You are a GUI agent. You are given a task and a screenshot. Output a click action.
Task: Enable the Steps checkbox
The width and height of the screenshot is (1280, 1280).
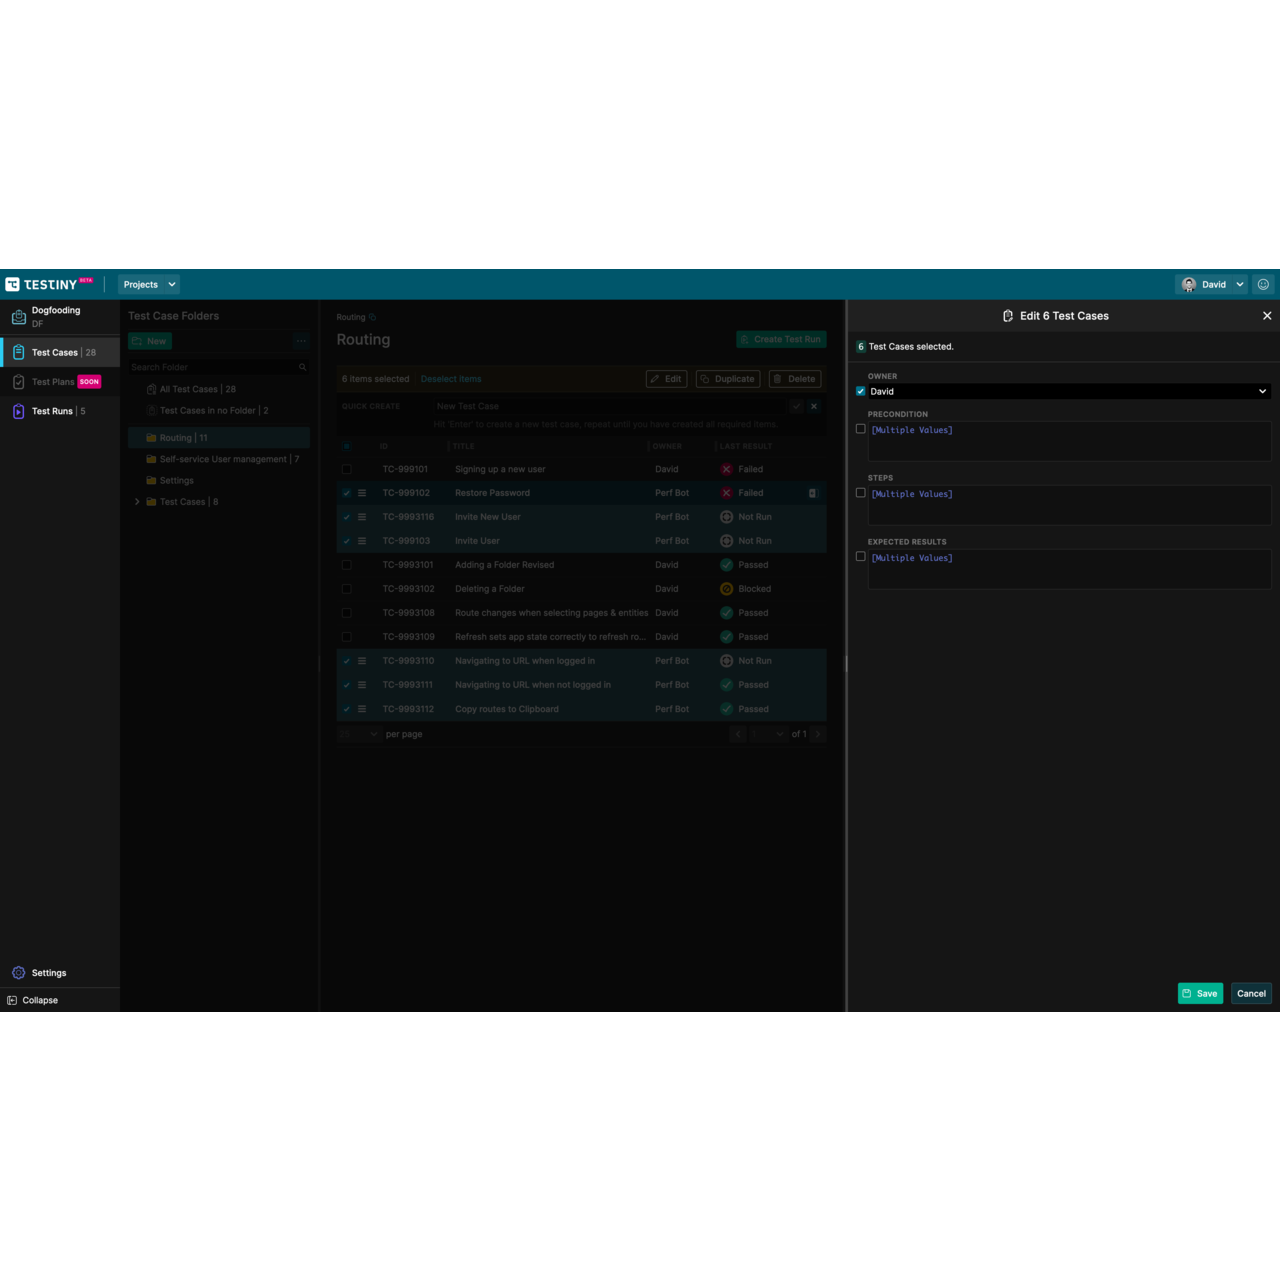(861, 493)
